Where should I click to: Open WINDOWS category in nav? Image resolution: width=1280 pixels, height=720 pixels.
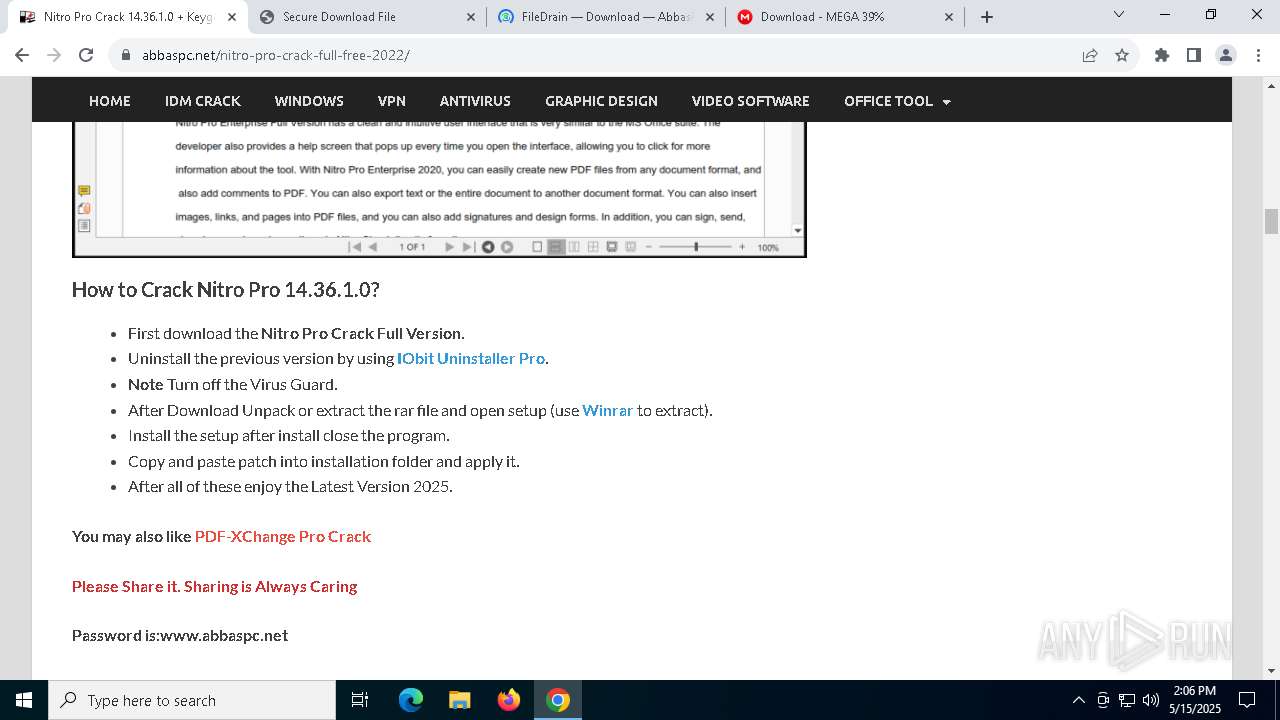(x=309, y=101)
